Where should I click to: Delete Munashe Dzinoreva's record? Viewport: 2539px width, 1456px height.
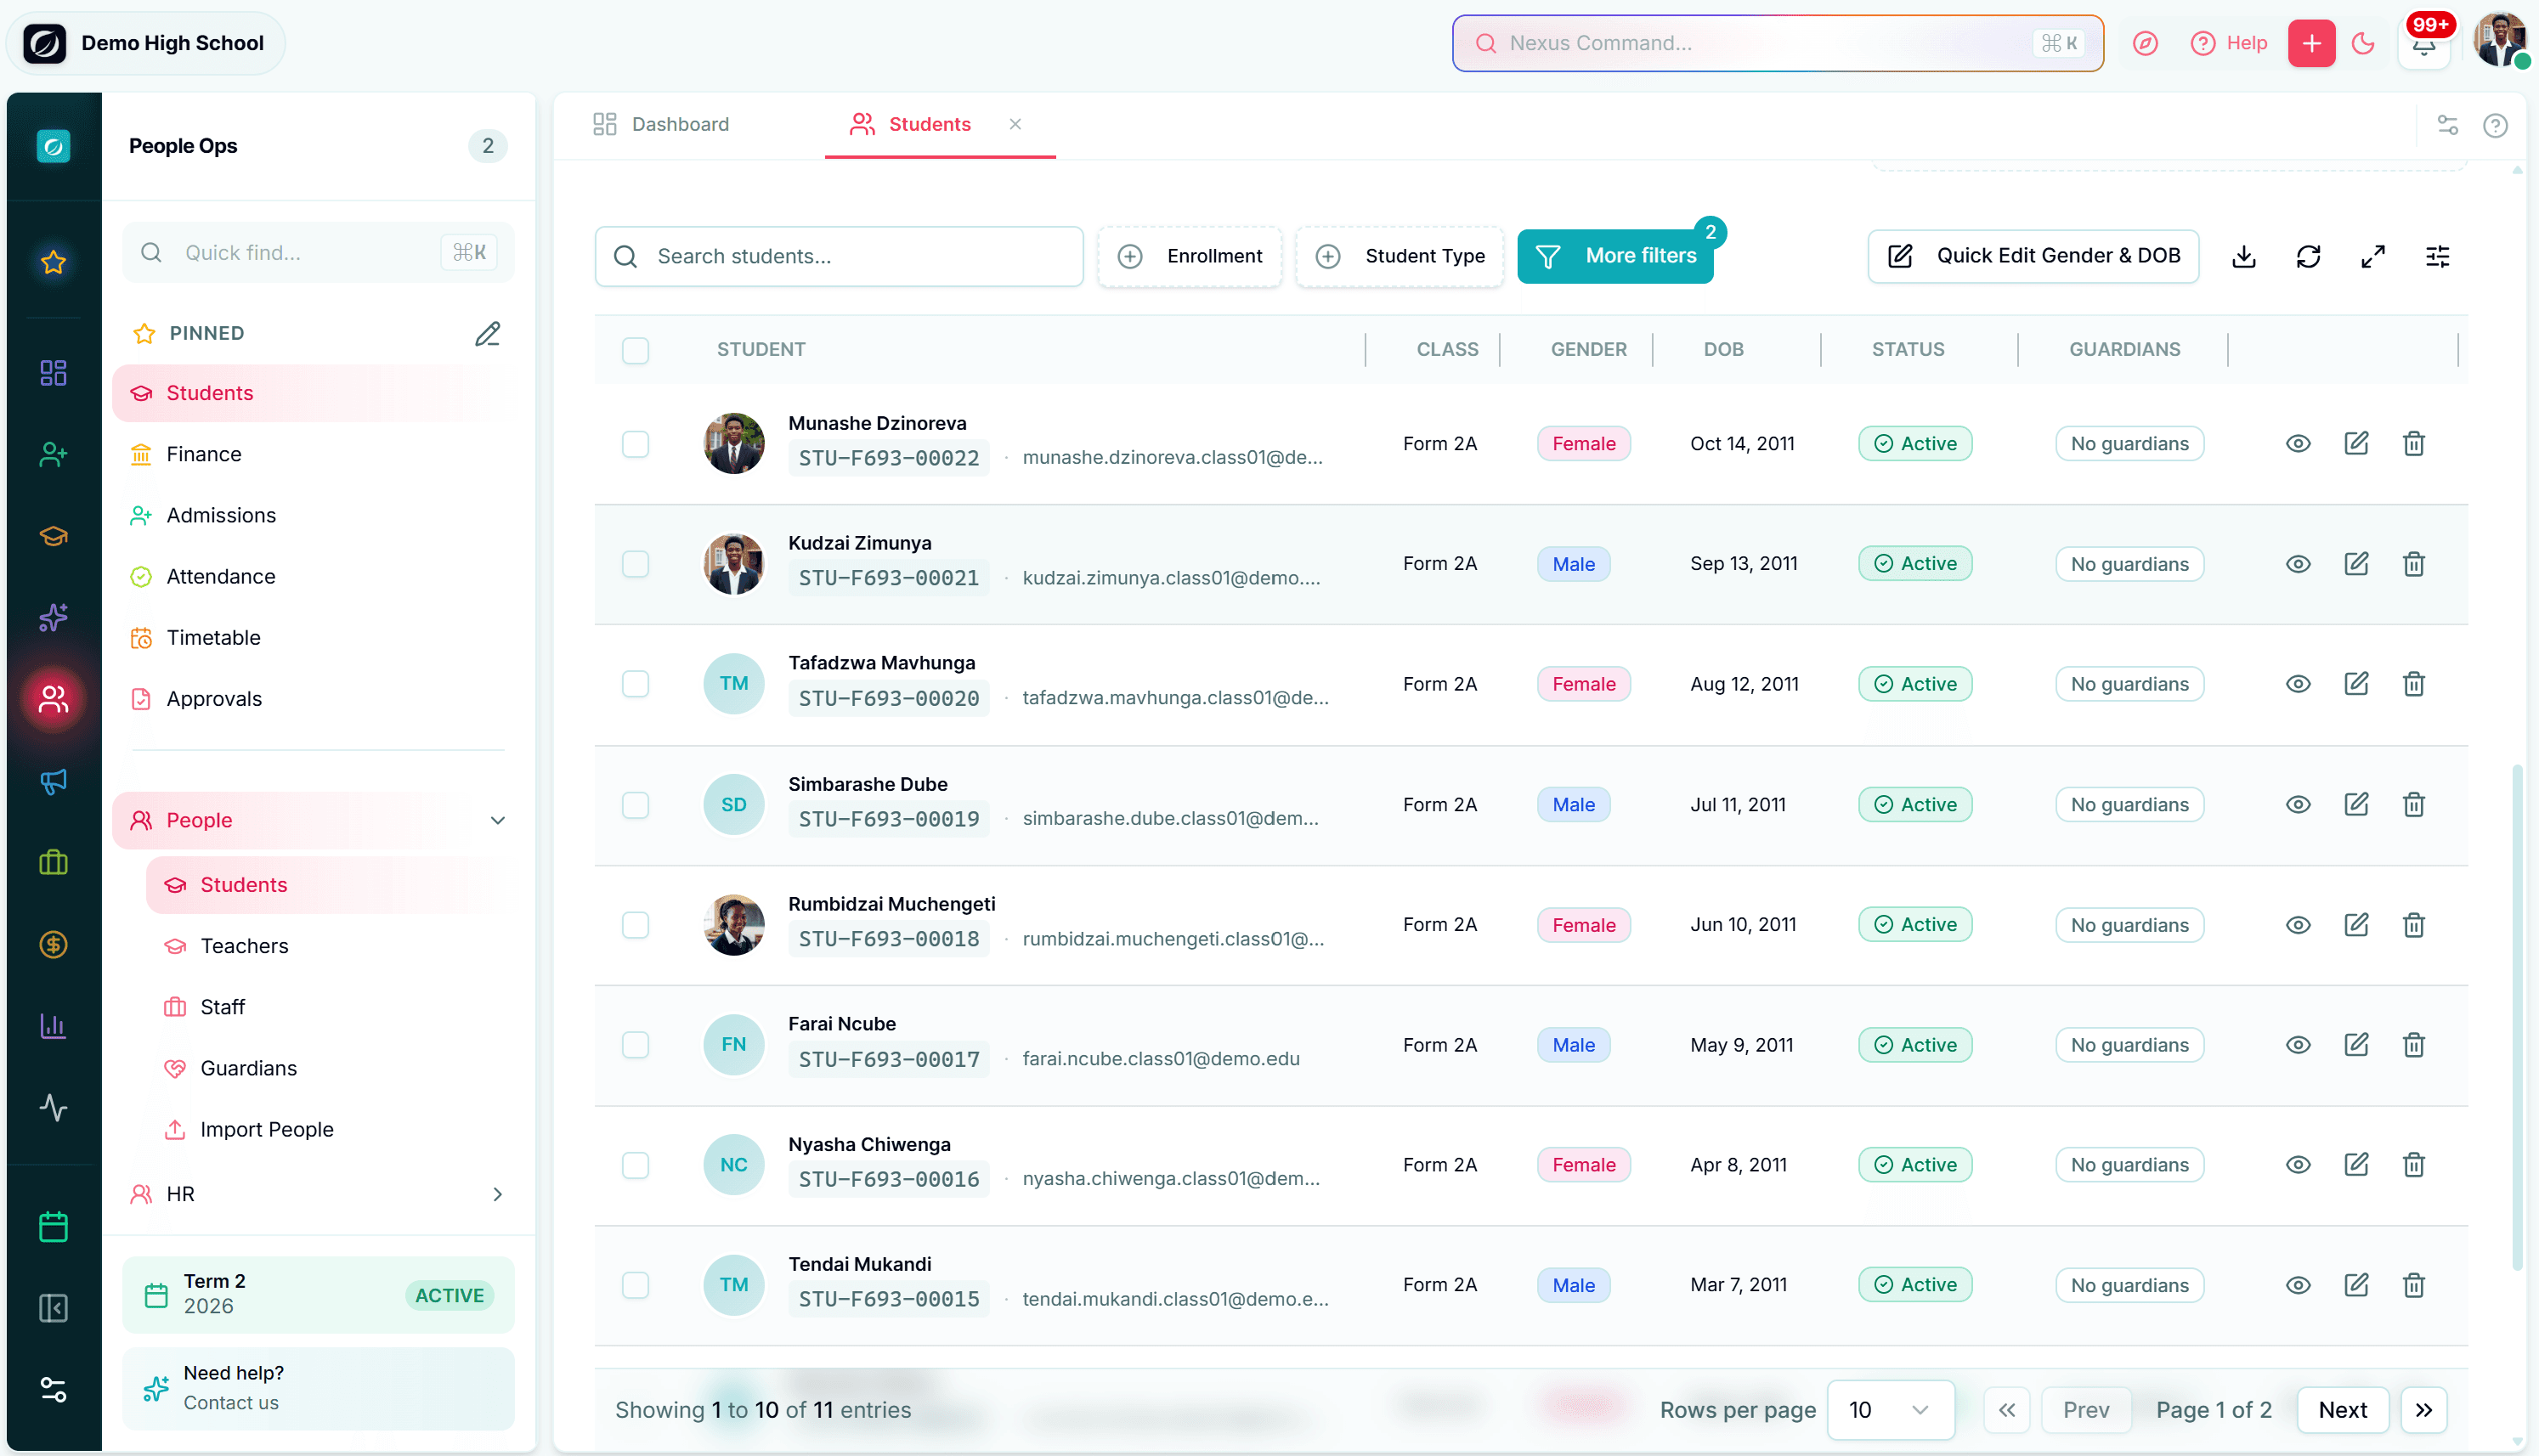(x=2414, y=443)
